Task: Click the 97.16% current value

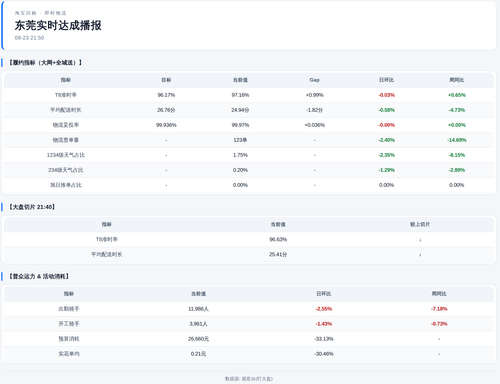Action: click(x=240, y=95)
